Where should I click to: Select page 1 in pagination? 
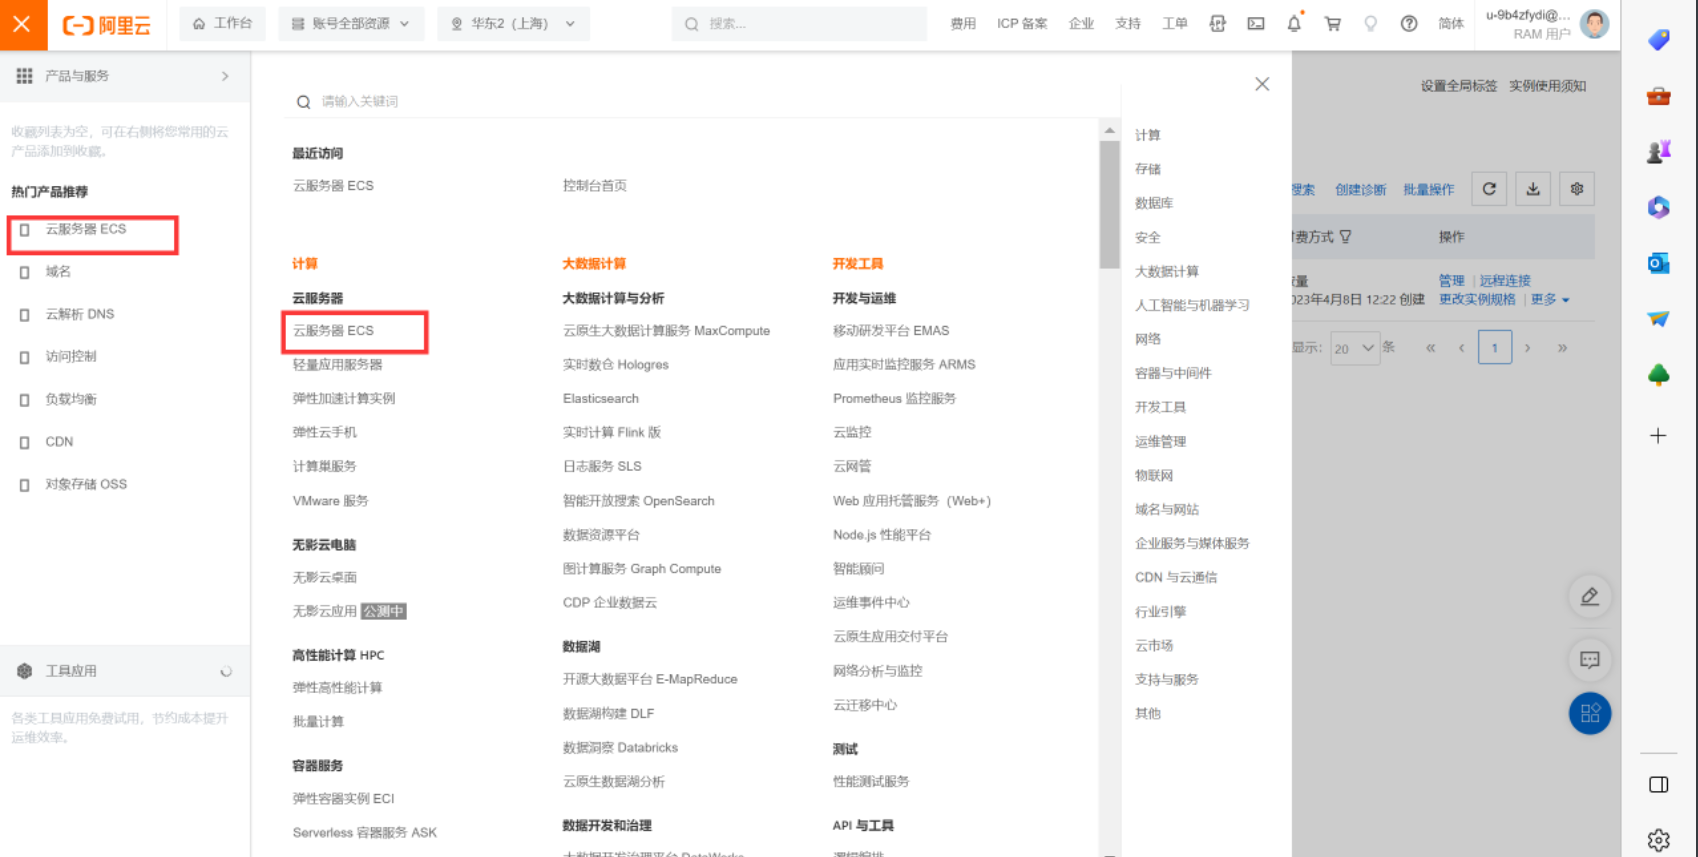(1494, 348)
